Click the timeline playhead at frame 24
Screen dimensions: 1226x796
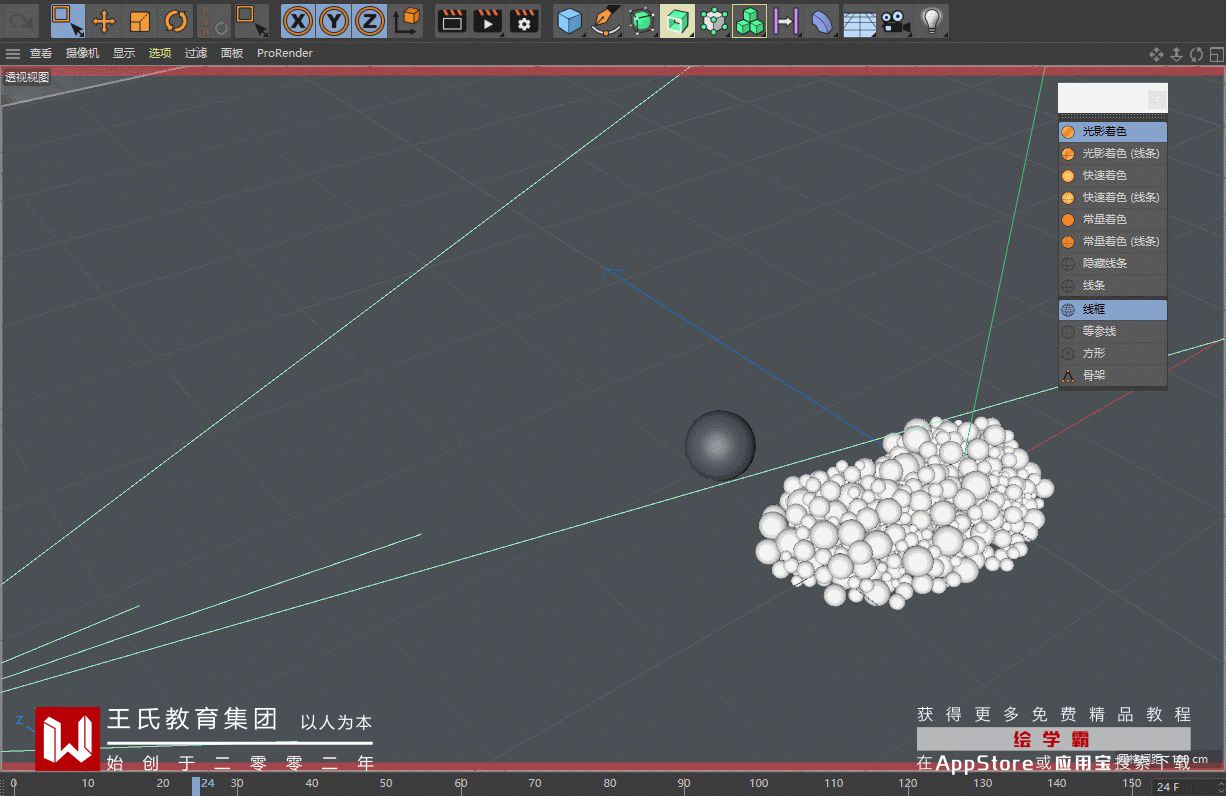coord(196,786)
